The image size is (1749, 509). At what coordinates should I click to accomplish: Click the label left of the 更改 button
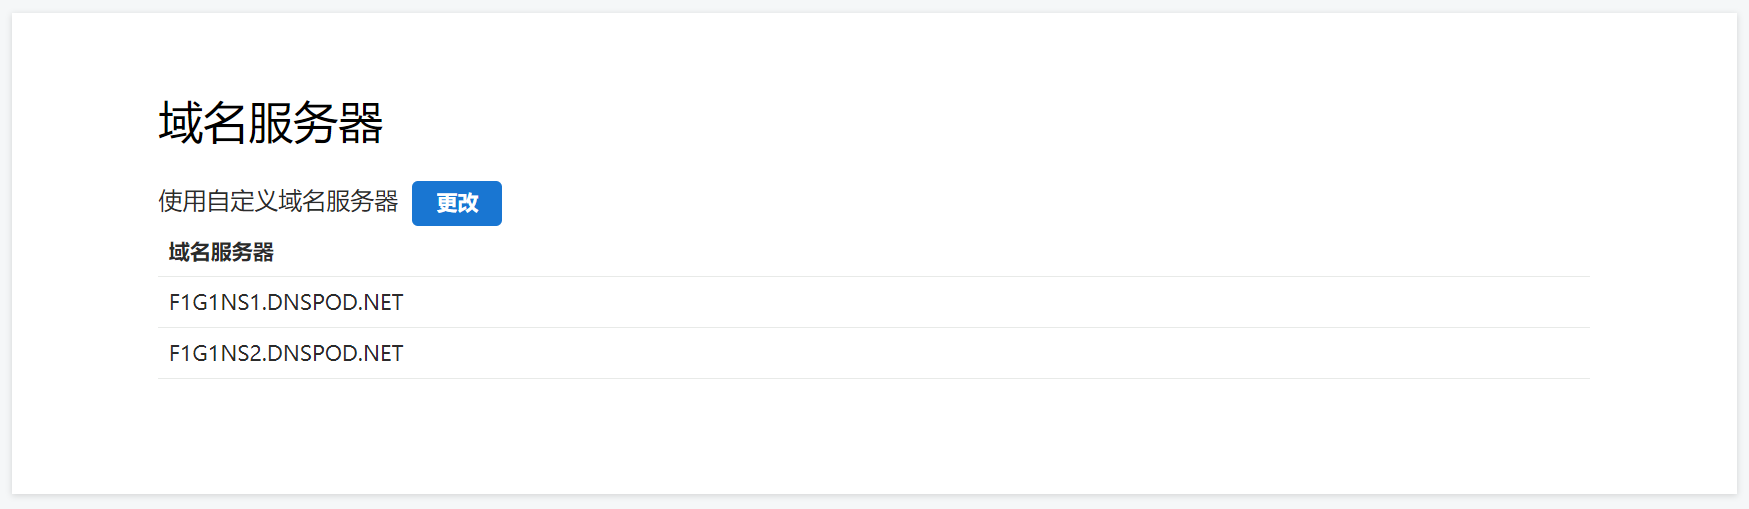278,202
